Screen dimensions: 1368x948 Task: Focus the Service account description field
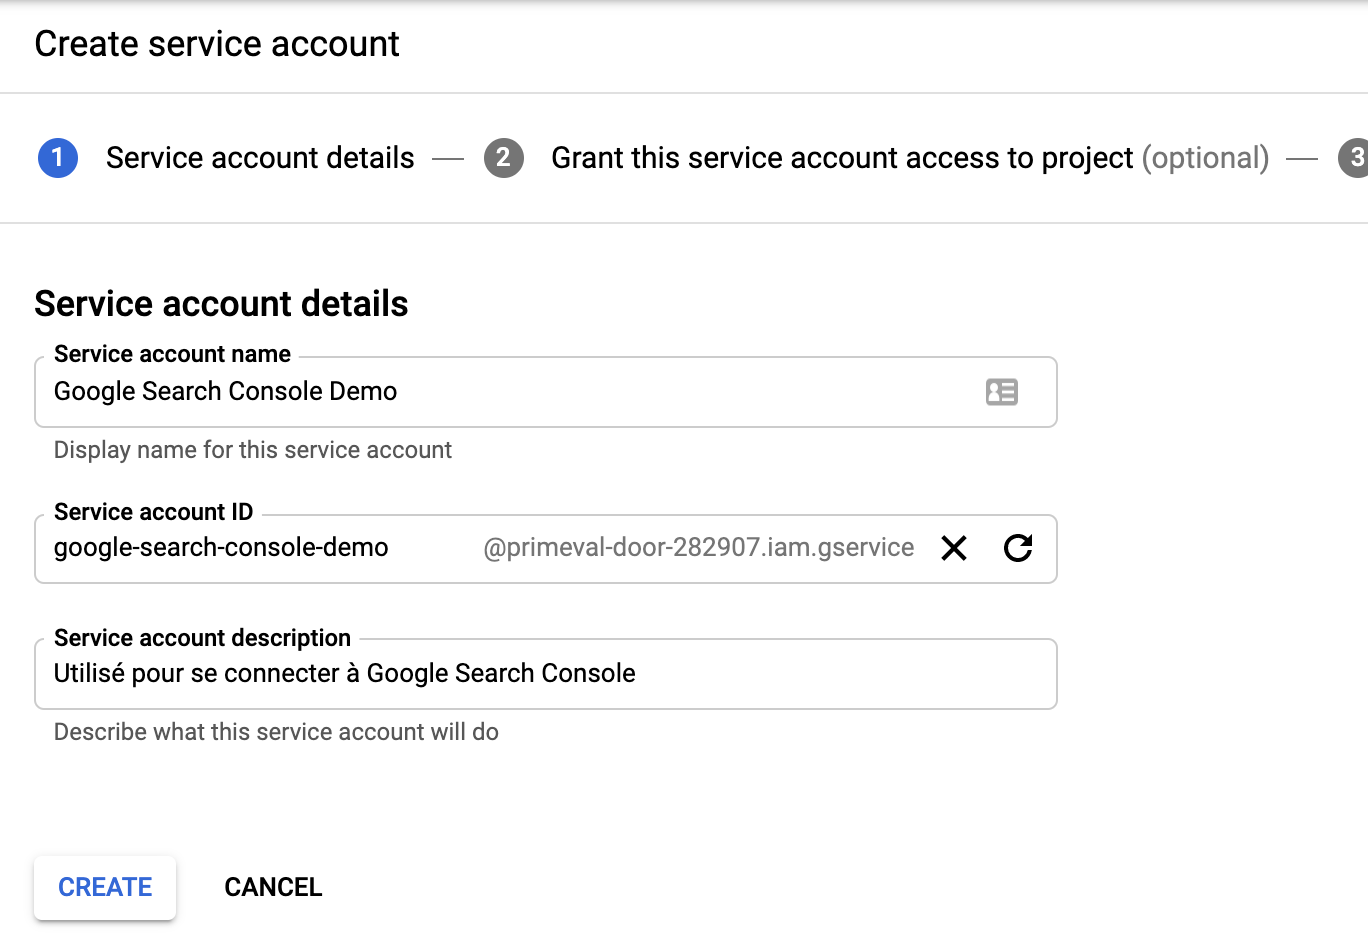click(546, 674)
